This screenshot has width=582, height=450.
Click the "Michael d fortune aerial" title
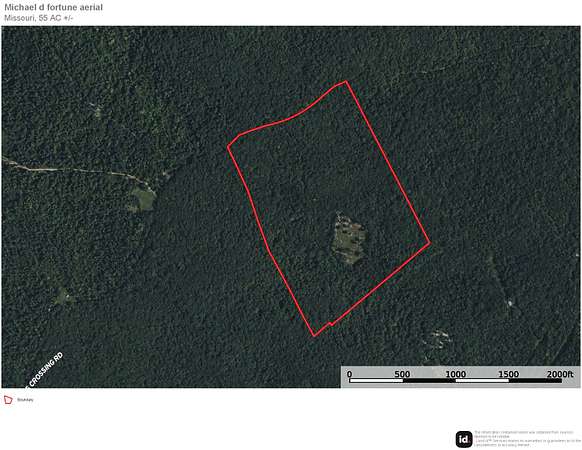coord(53,7)
